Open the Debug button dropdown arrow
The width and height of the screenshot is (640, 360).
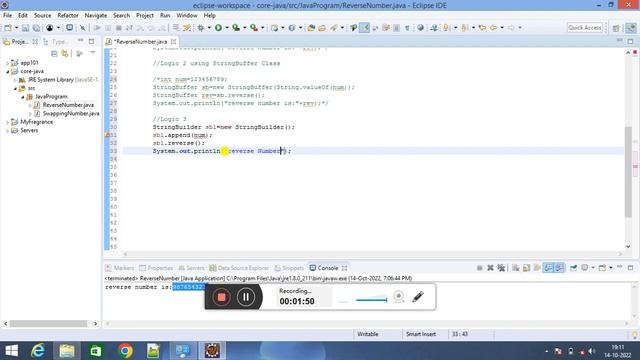tap(209, 28)
